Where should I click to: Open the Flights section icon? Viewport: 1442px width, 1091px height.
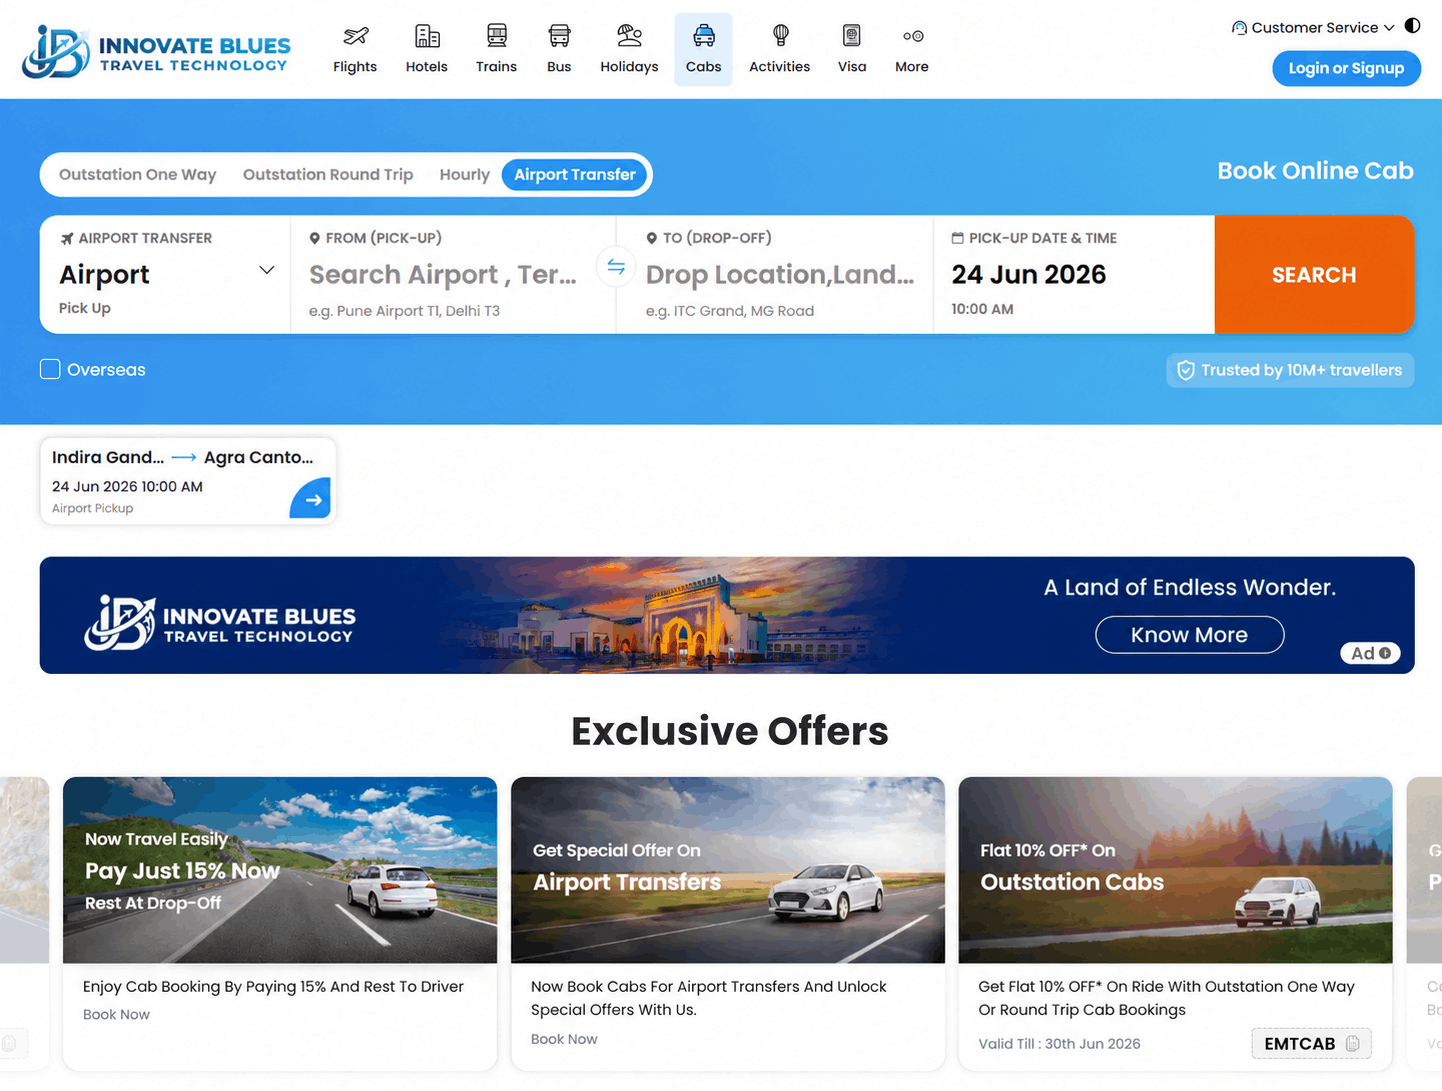(x=355, y=37)
